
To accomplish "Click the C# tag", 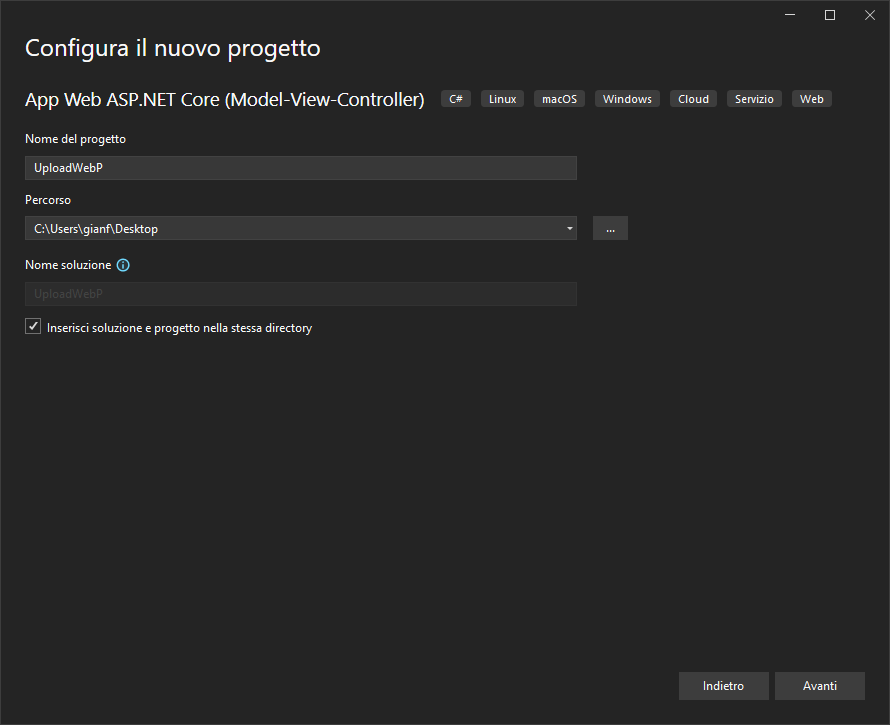I will tap(456, 99).
